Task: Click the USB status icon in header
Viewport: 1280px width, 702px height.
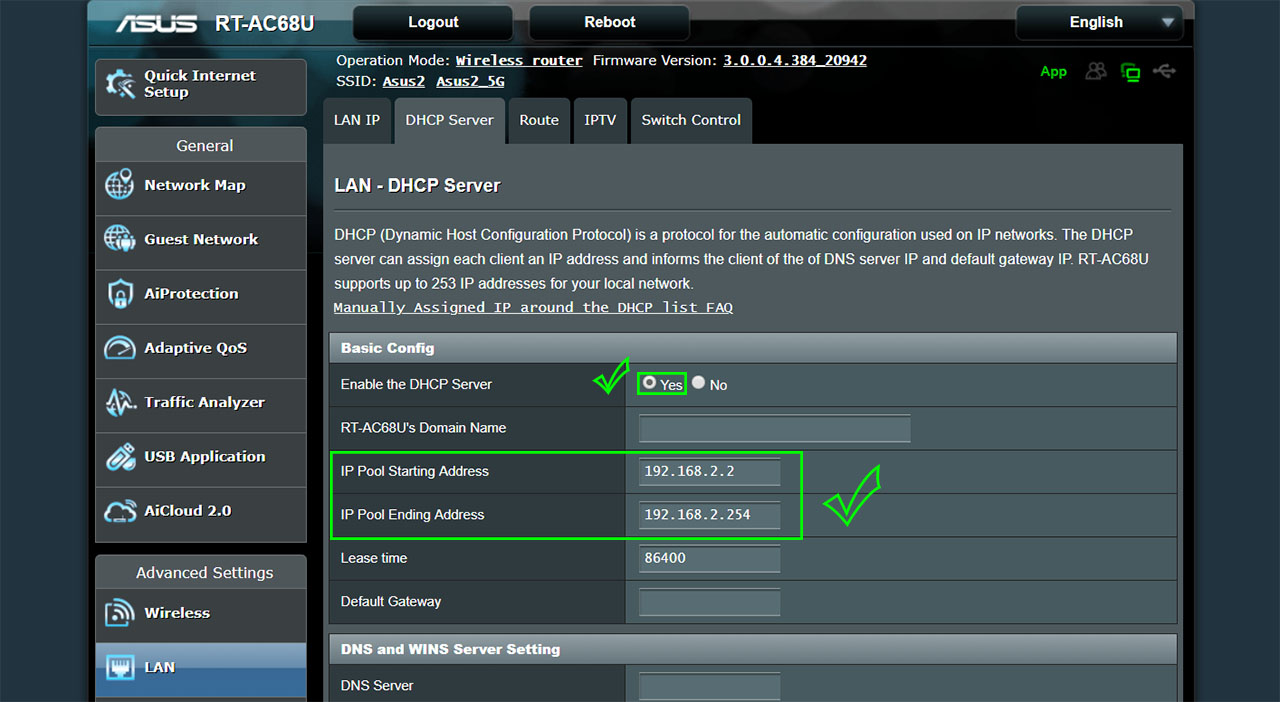Action: click(x=1164, y=71)
